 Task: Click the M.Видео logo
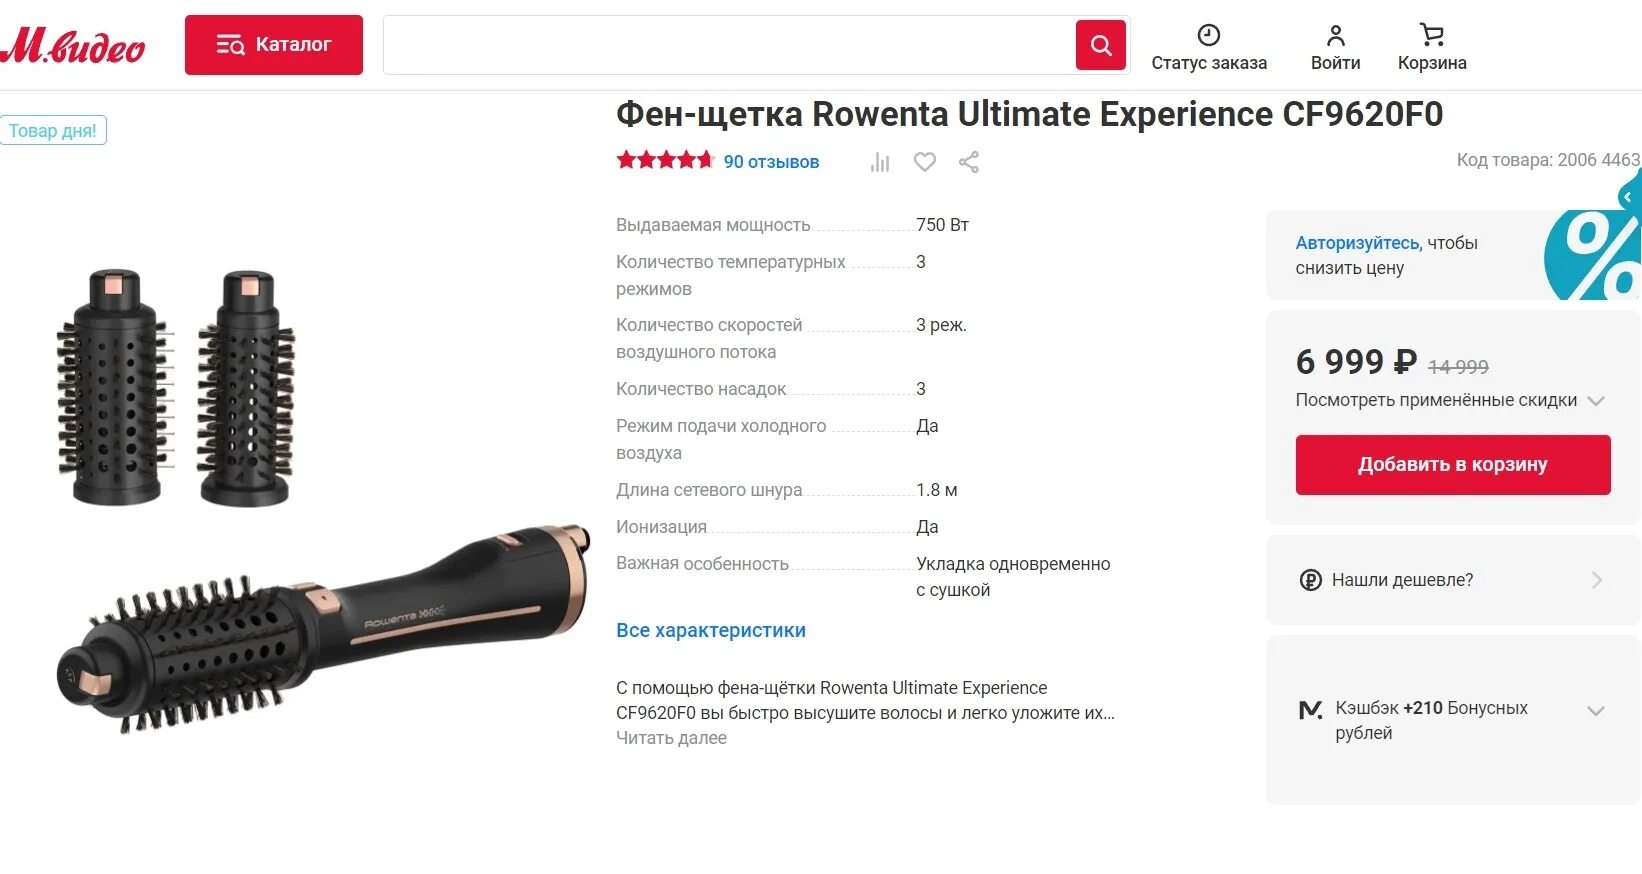(x=72, y=45)
